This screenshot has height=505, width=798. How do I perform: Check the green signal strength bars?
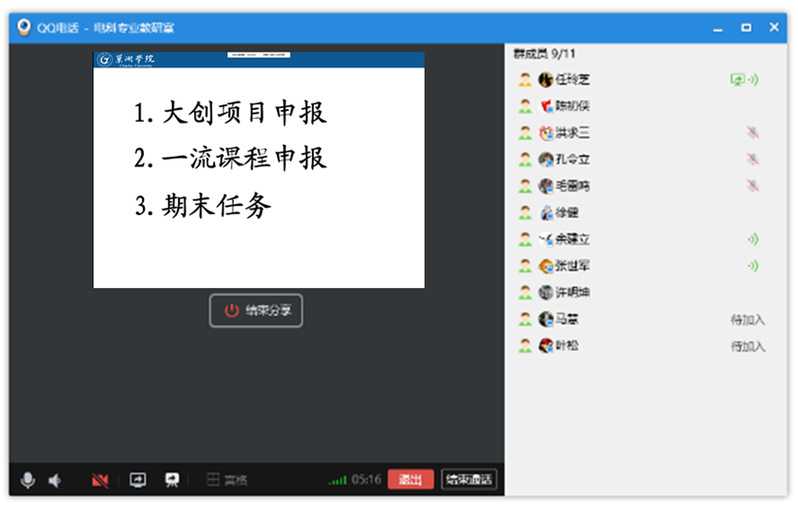337,481
